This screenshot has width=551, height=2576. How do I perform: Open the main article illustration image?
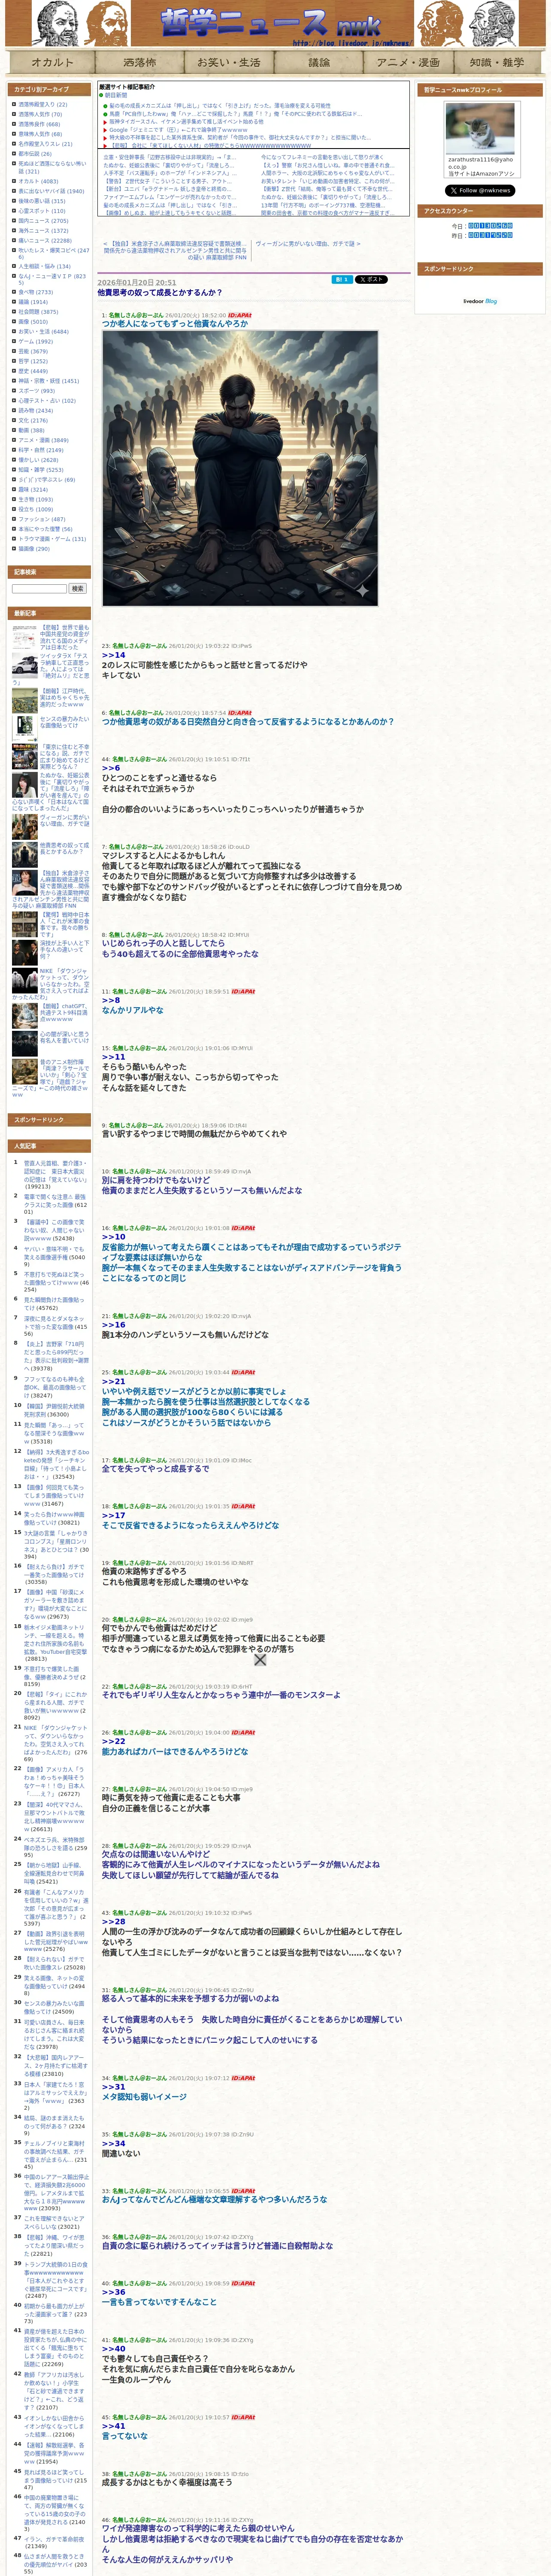[240, 468]
